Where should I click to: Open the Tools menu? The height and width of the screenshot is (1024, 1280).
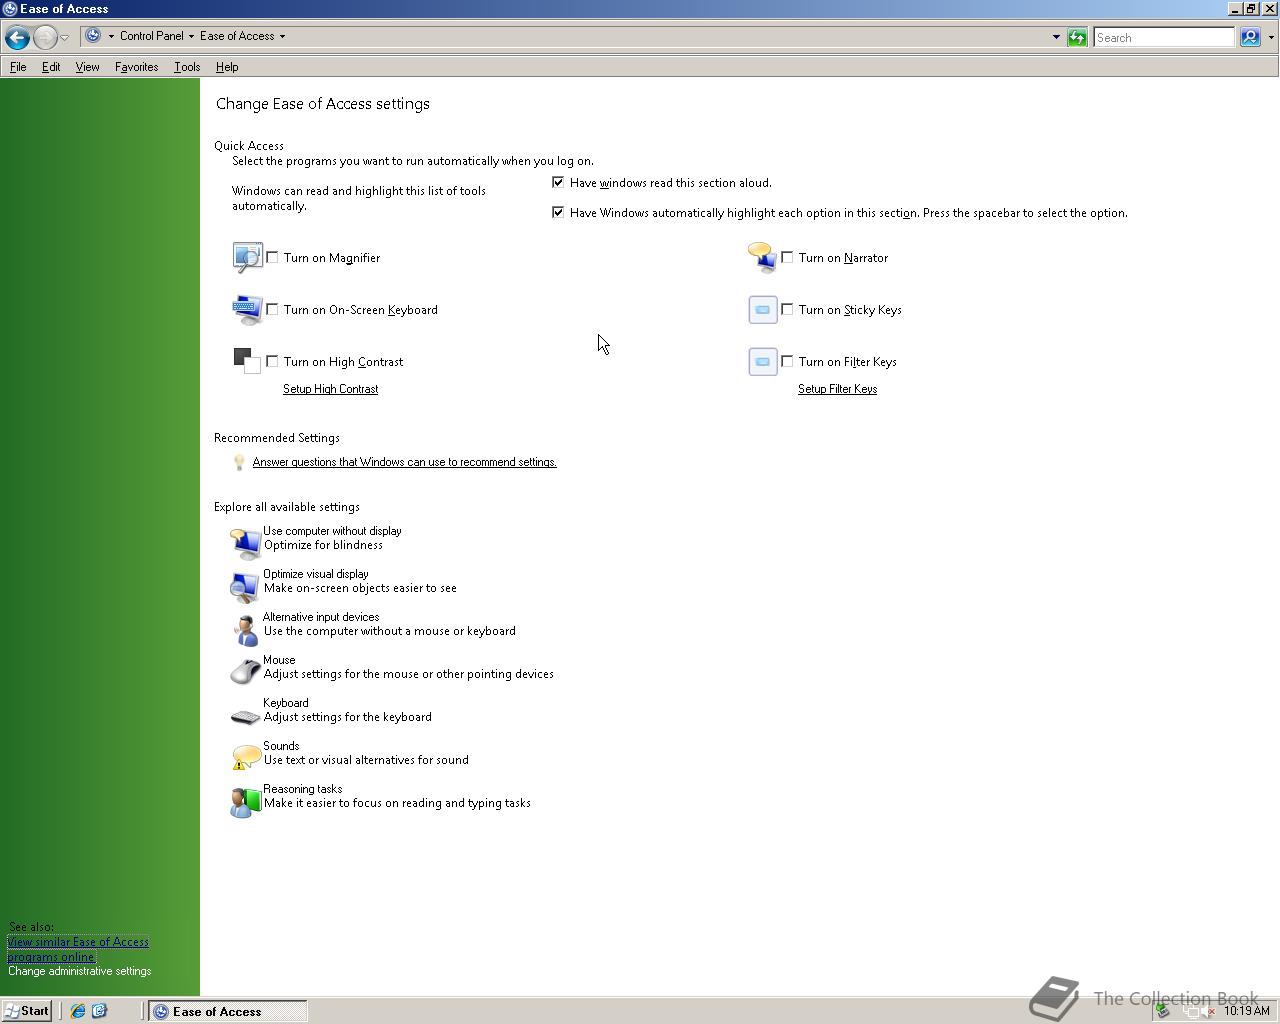pyautogui.click(x=186, y=67)
